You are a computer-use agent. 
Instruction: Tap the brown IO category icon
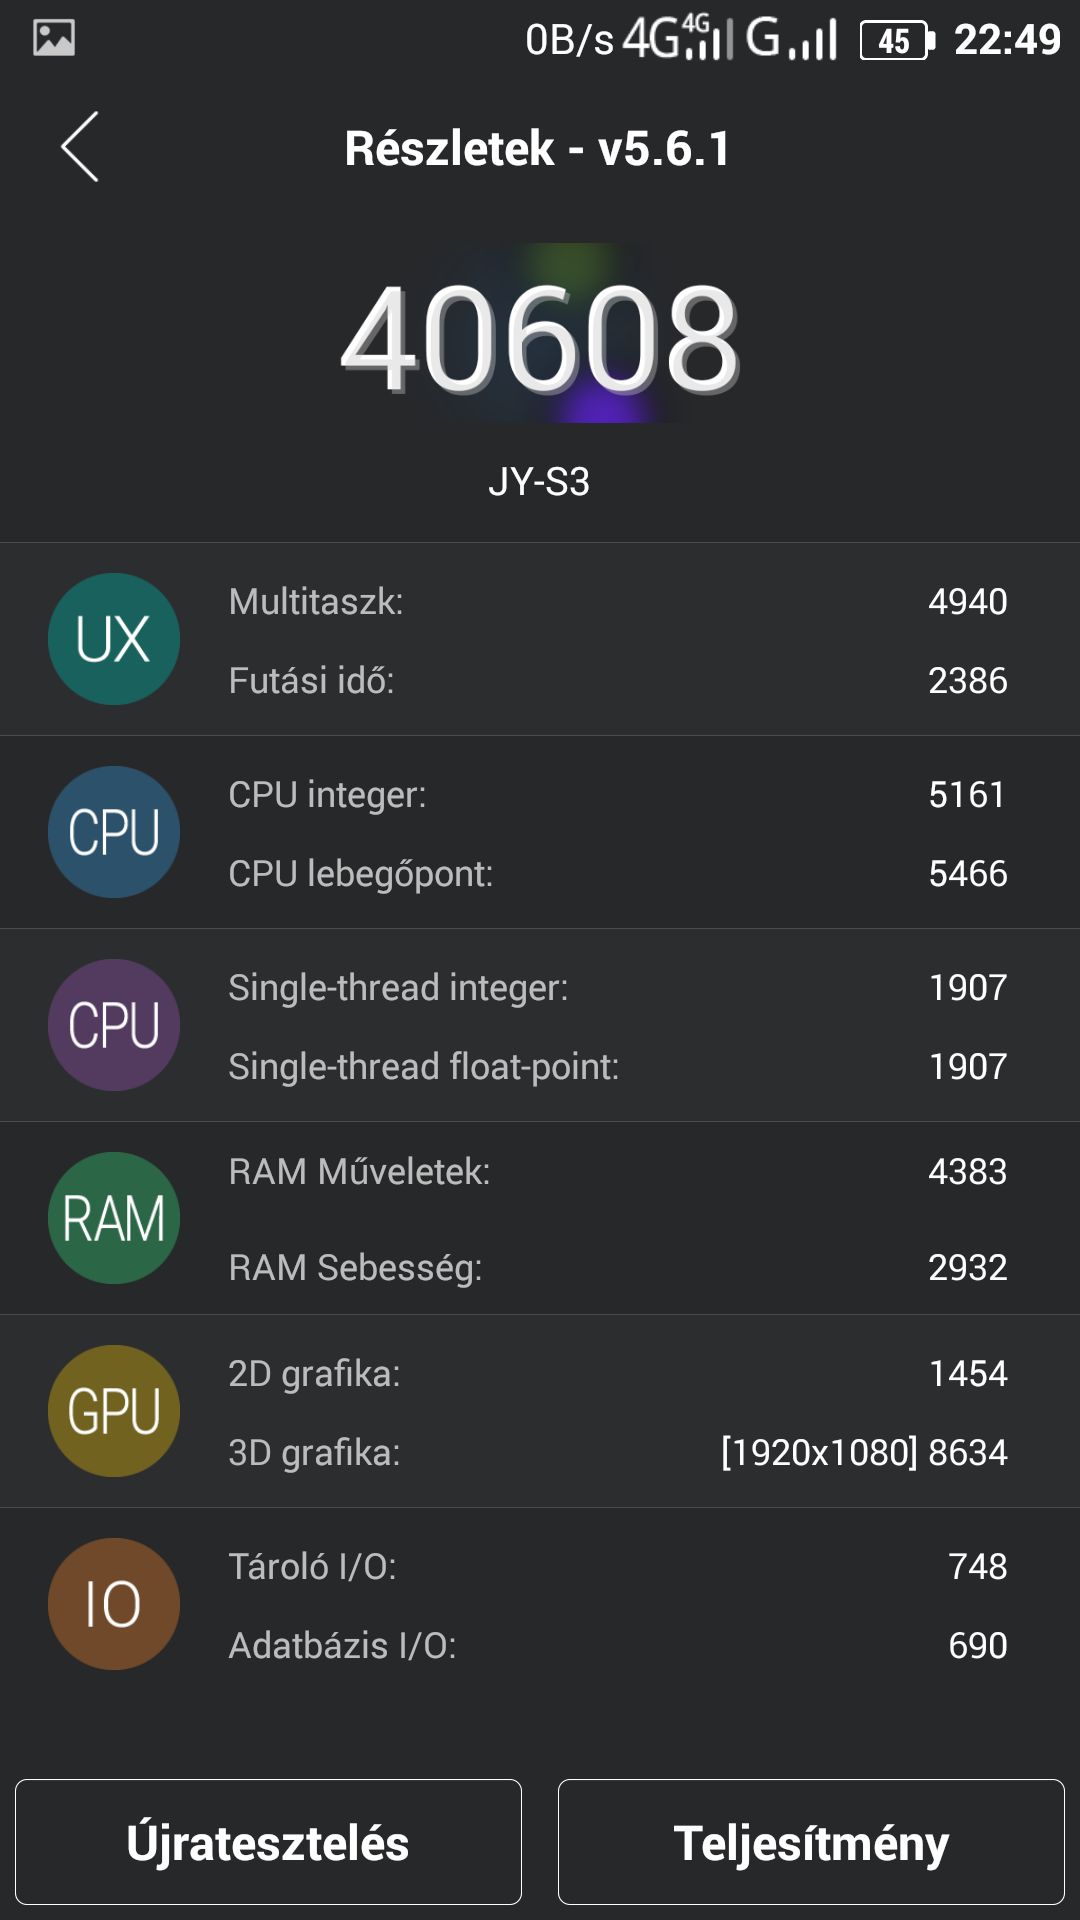114,1604
